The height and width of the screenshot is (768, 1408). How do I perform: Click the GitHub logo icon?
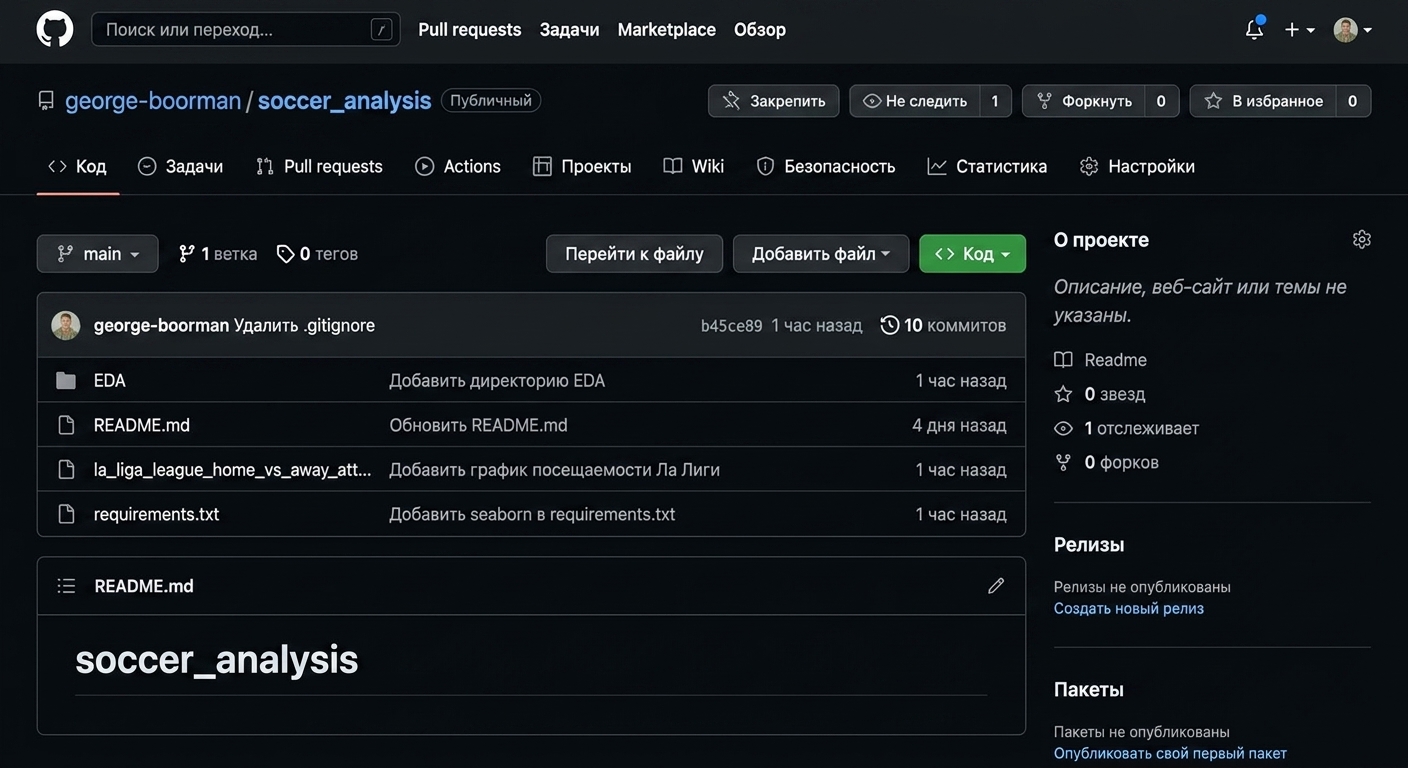click(x=55, y=29)
